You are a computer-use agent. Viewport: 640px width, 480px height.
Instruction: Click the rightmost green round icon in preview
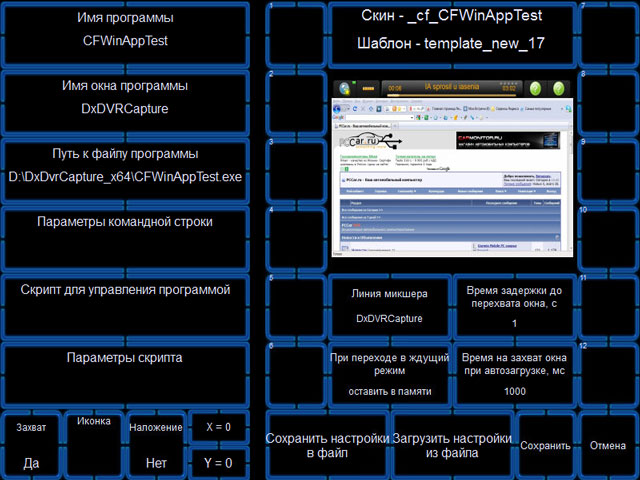(559, 88)
